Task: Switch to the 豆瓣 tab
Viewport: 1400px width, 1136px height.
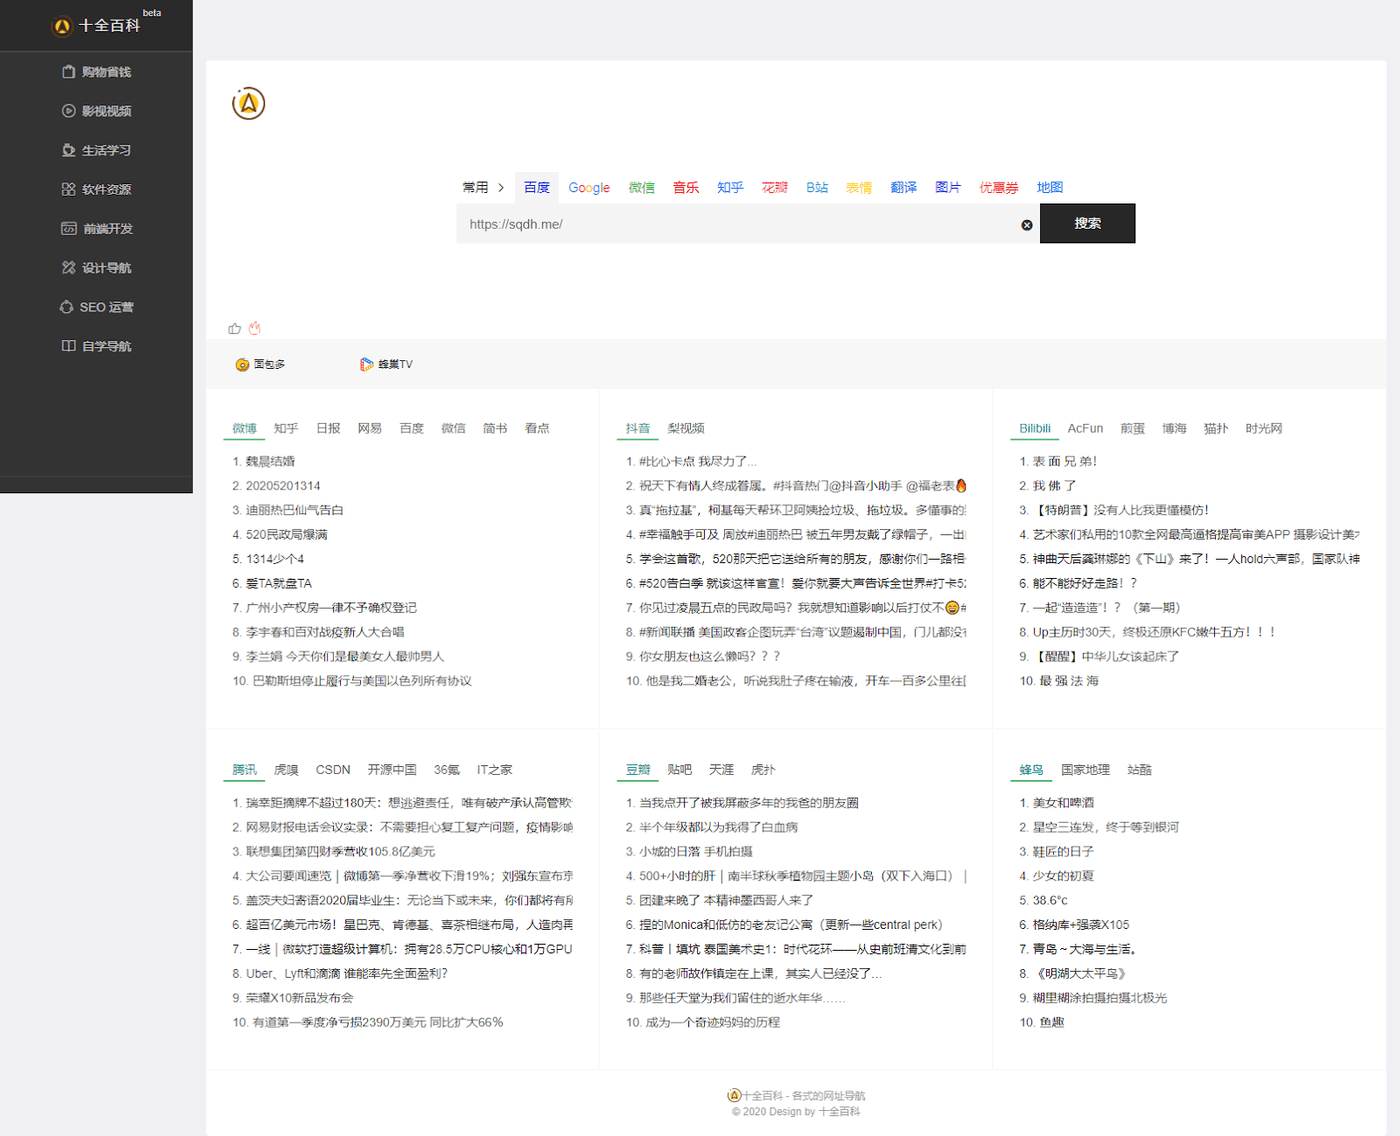Action: (638, 770)
